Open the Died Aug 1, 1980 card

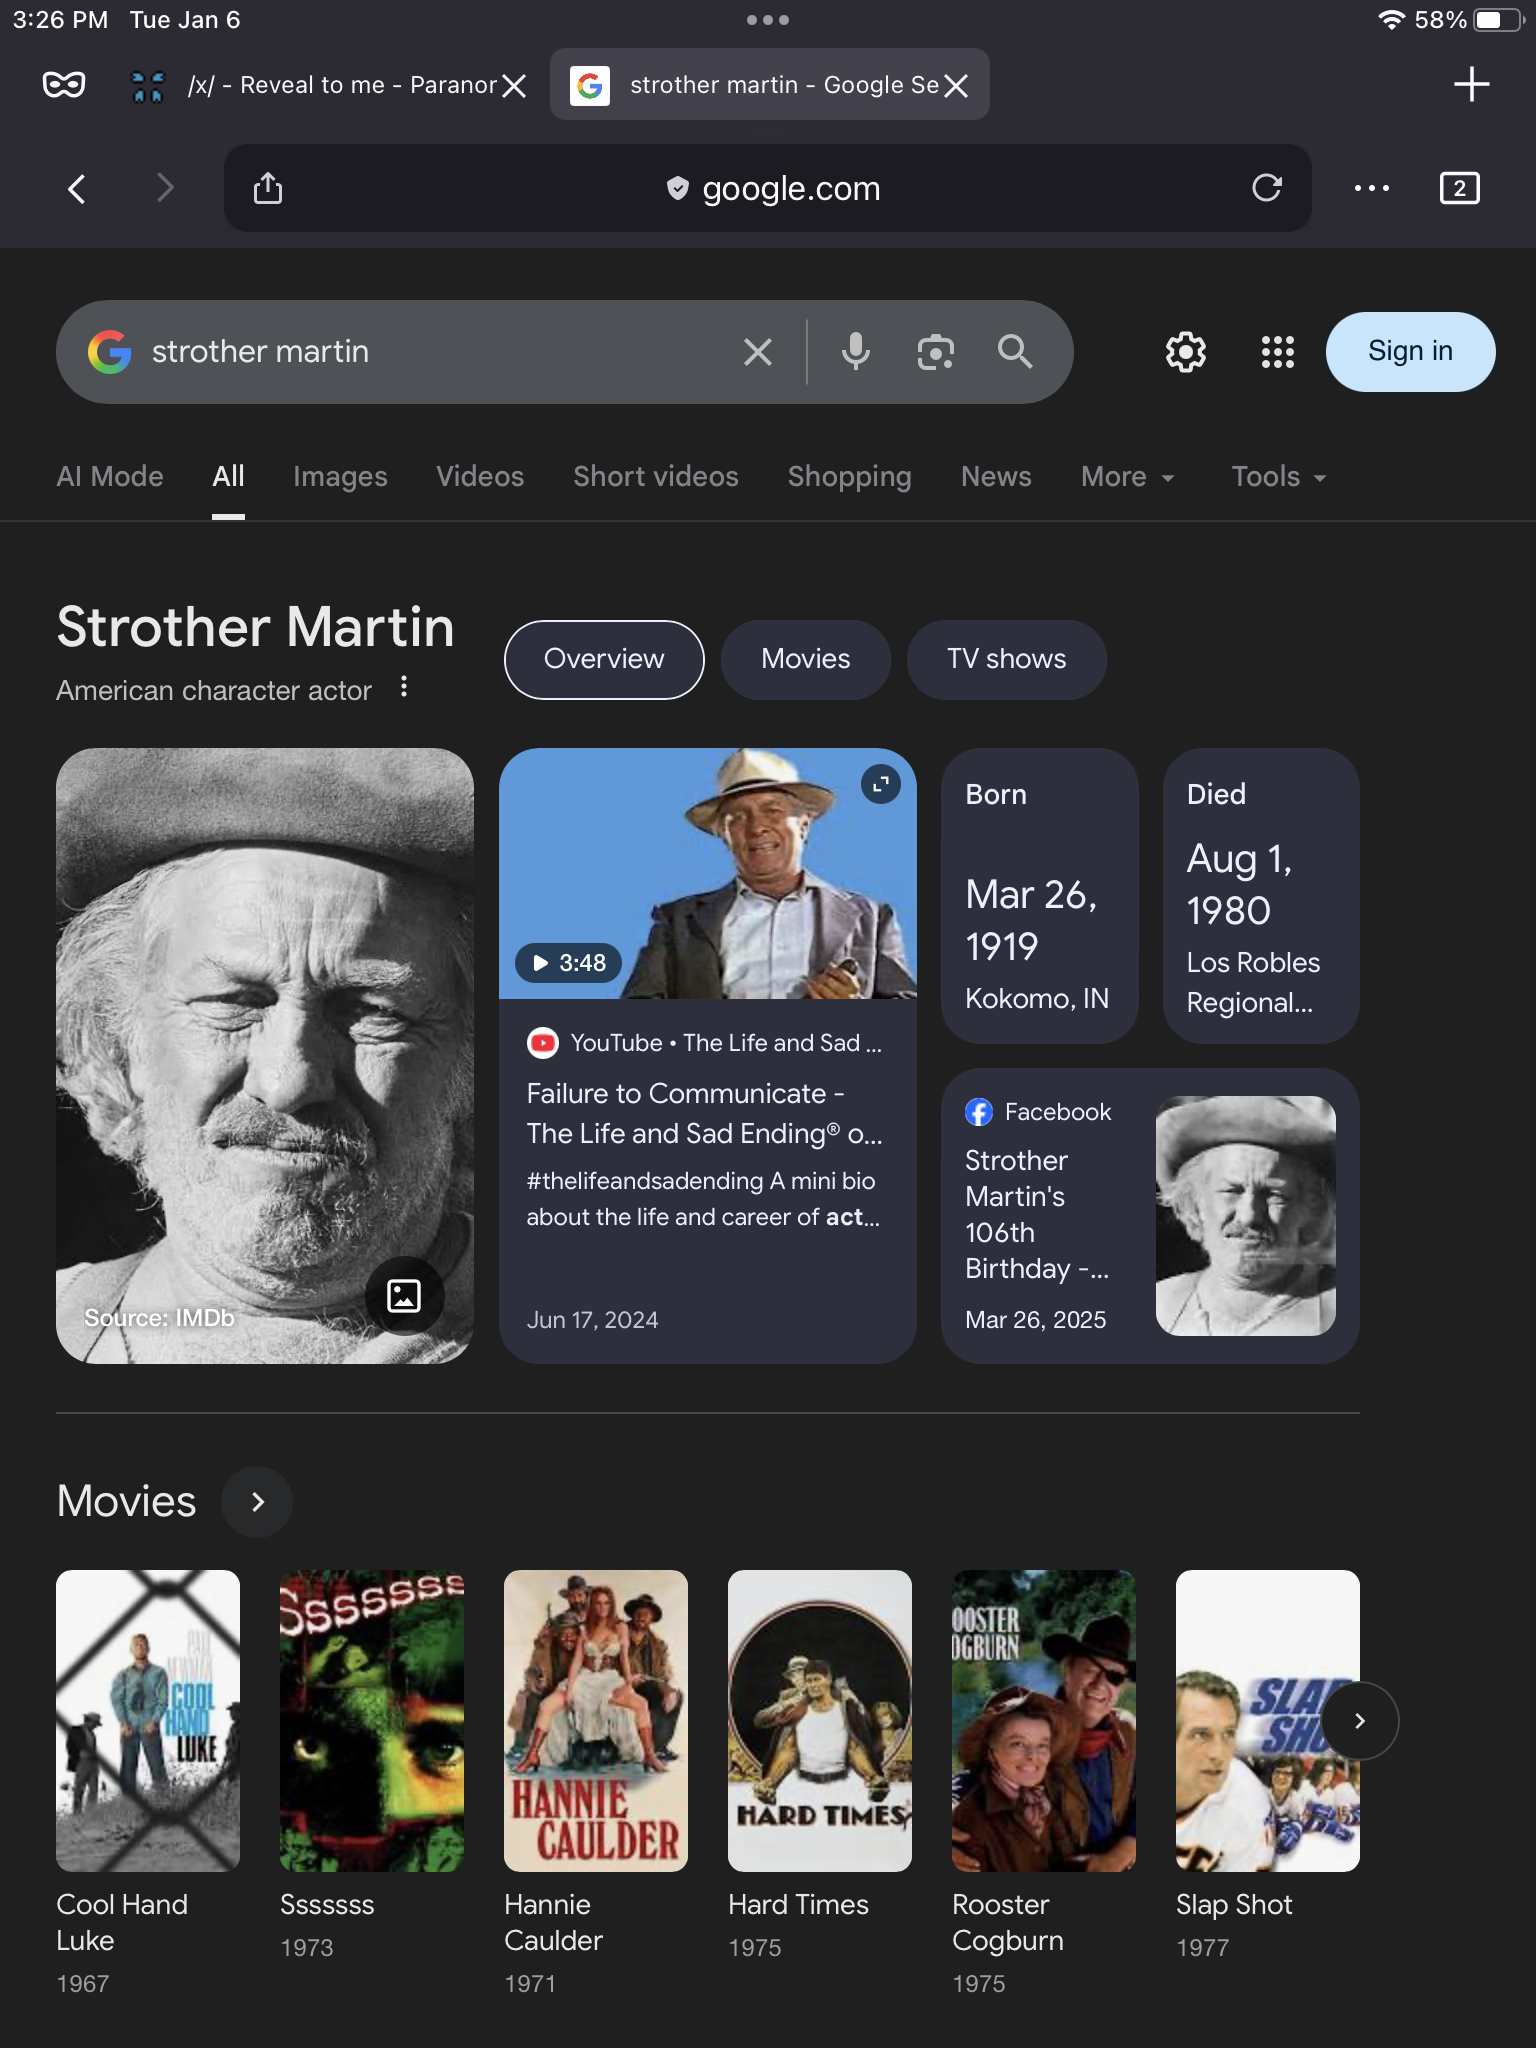[x=1261, y=896]
